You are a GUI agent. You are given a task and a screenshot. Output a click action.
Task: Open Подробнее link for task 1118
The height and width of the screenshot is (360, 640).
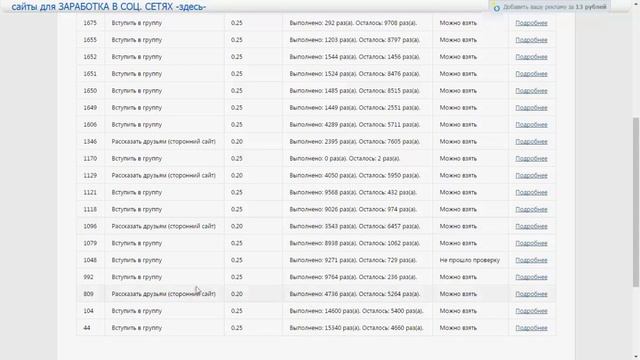point(531,209)
